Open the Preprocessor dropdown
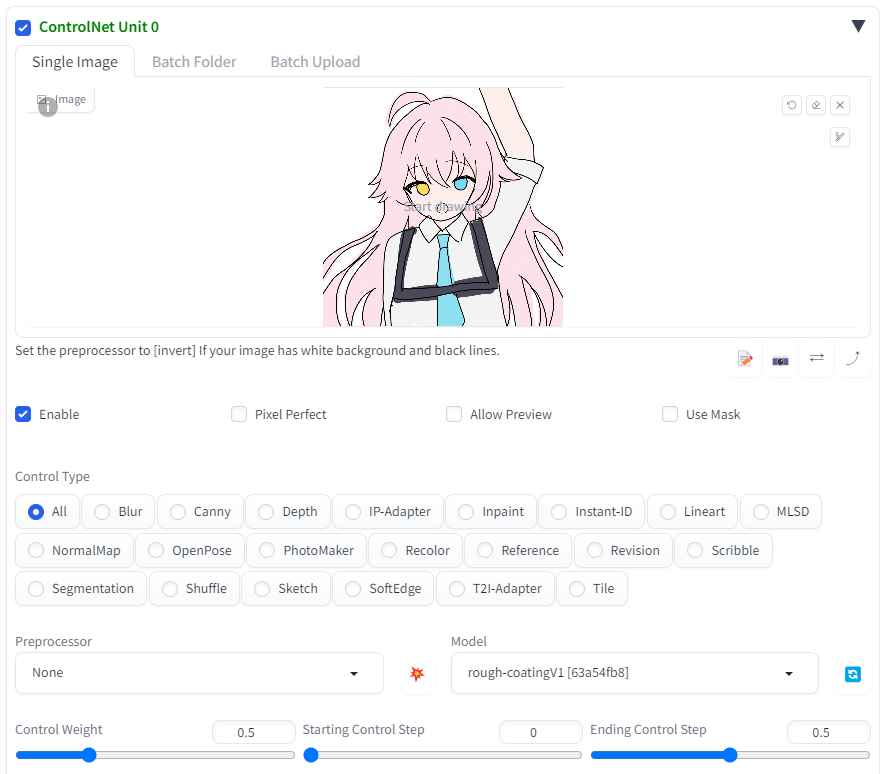 [199, 673]
